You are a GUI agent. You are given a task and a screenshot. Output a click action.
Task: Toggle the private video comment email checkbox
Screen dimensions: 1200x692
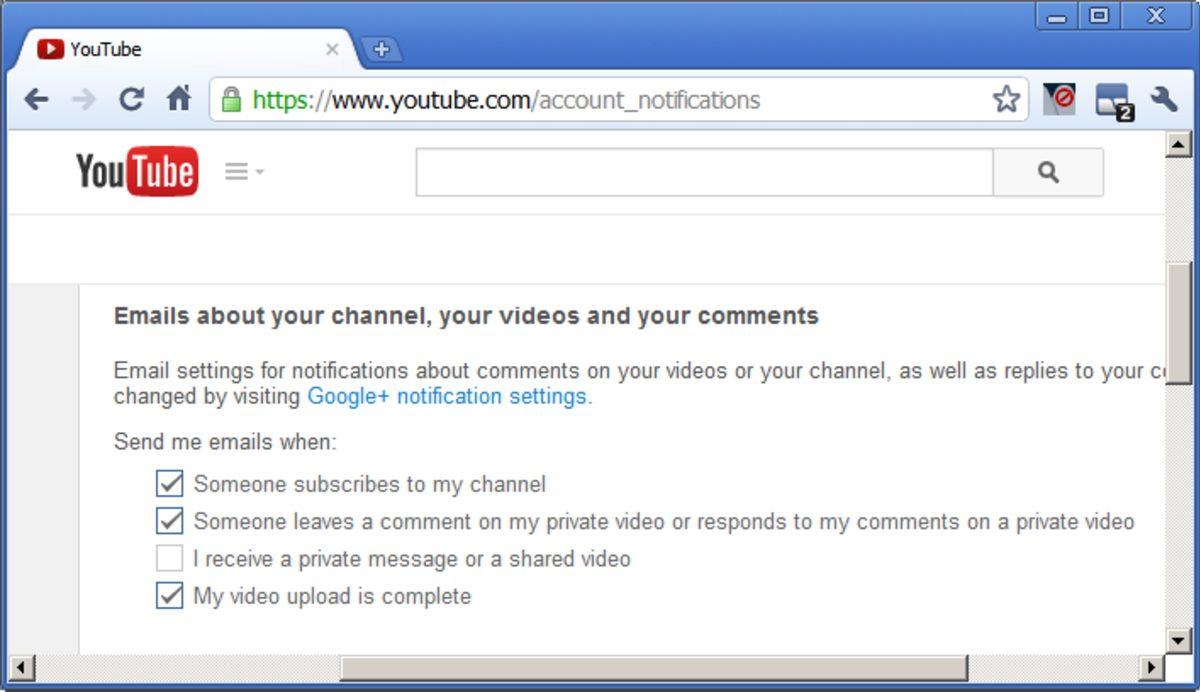(170, 521)
